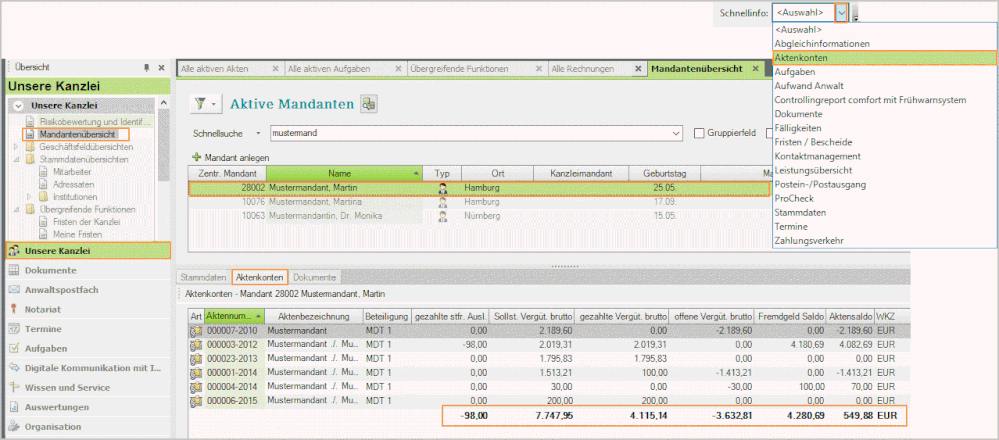Collapse Übergreifende Funktionen tree folder
Viewport: 999px width, 440px height.
[17, 209]
